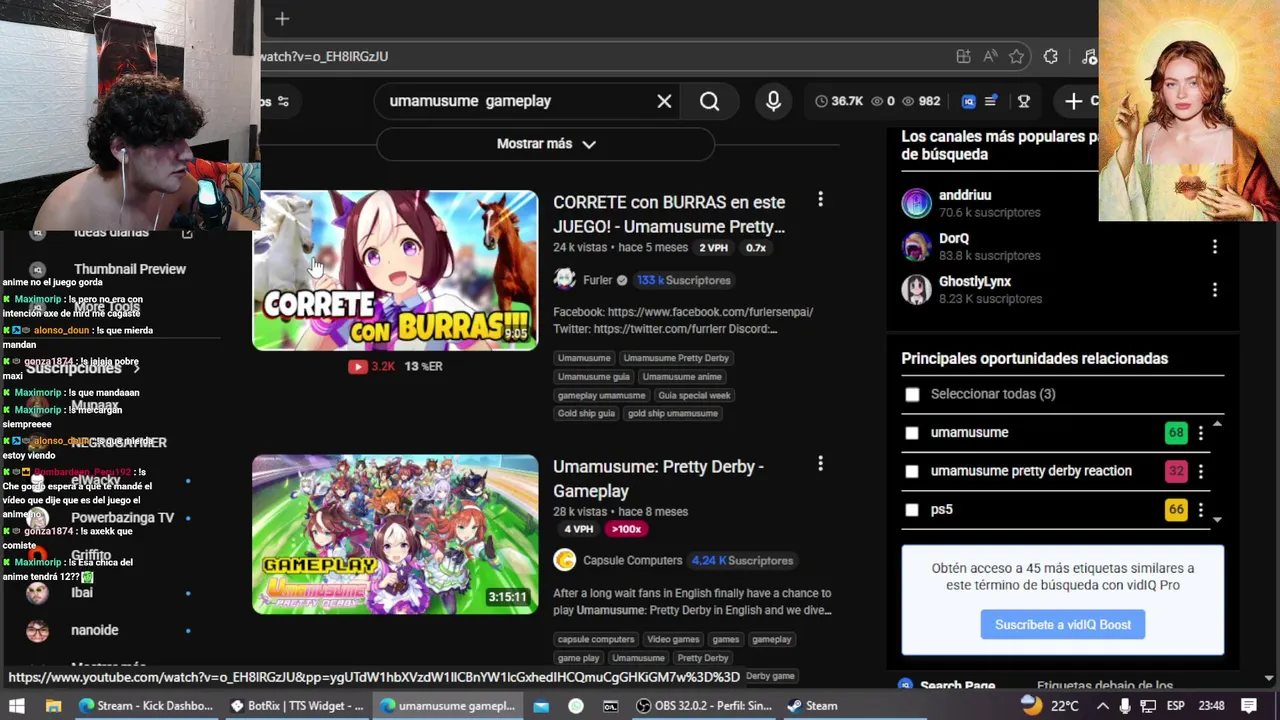Open the search filters icon
This screenshot has height=720, width=1280.
[x=283, y=101]
